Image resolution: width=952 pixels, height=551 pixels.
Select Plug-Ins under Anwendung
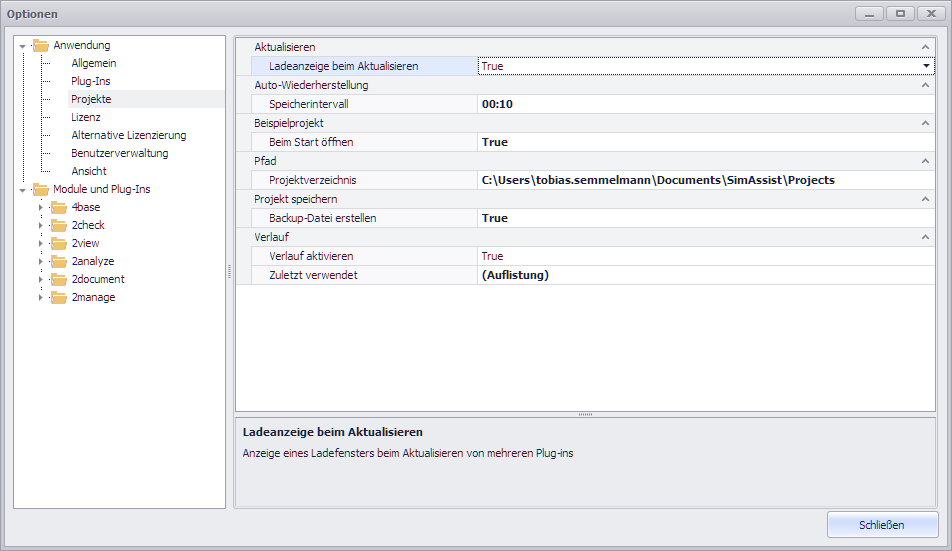click(90, 81)
